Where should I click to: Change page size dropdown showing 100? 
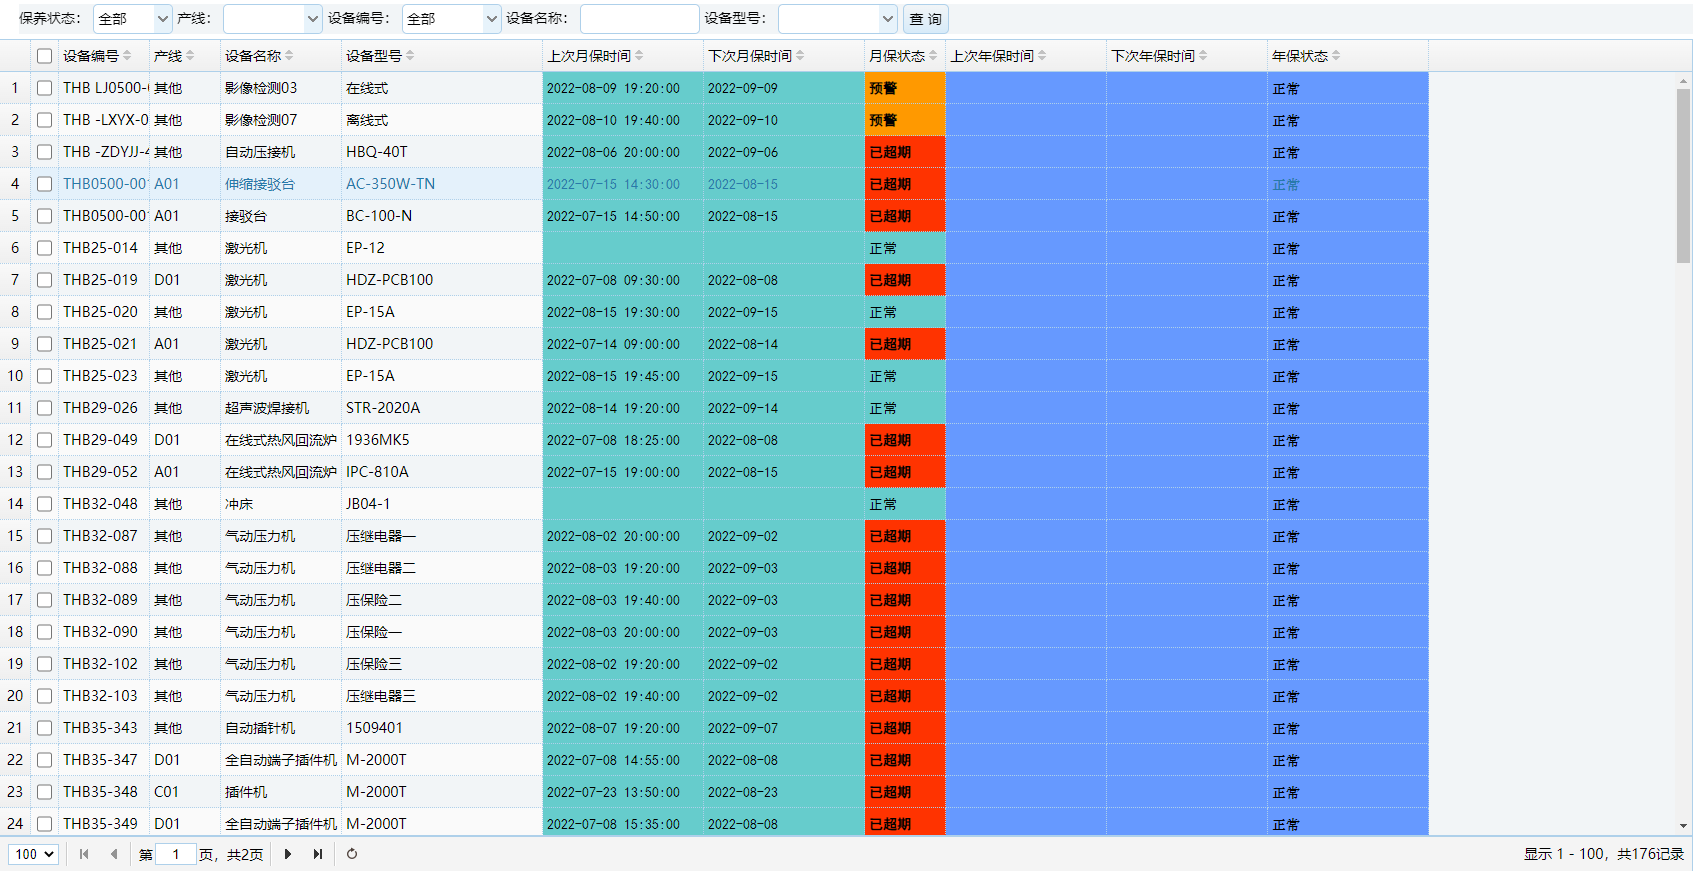coord(34,854)
